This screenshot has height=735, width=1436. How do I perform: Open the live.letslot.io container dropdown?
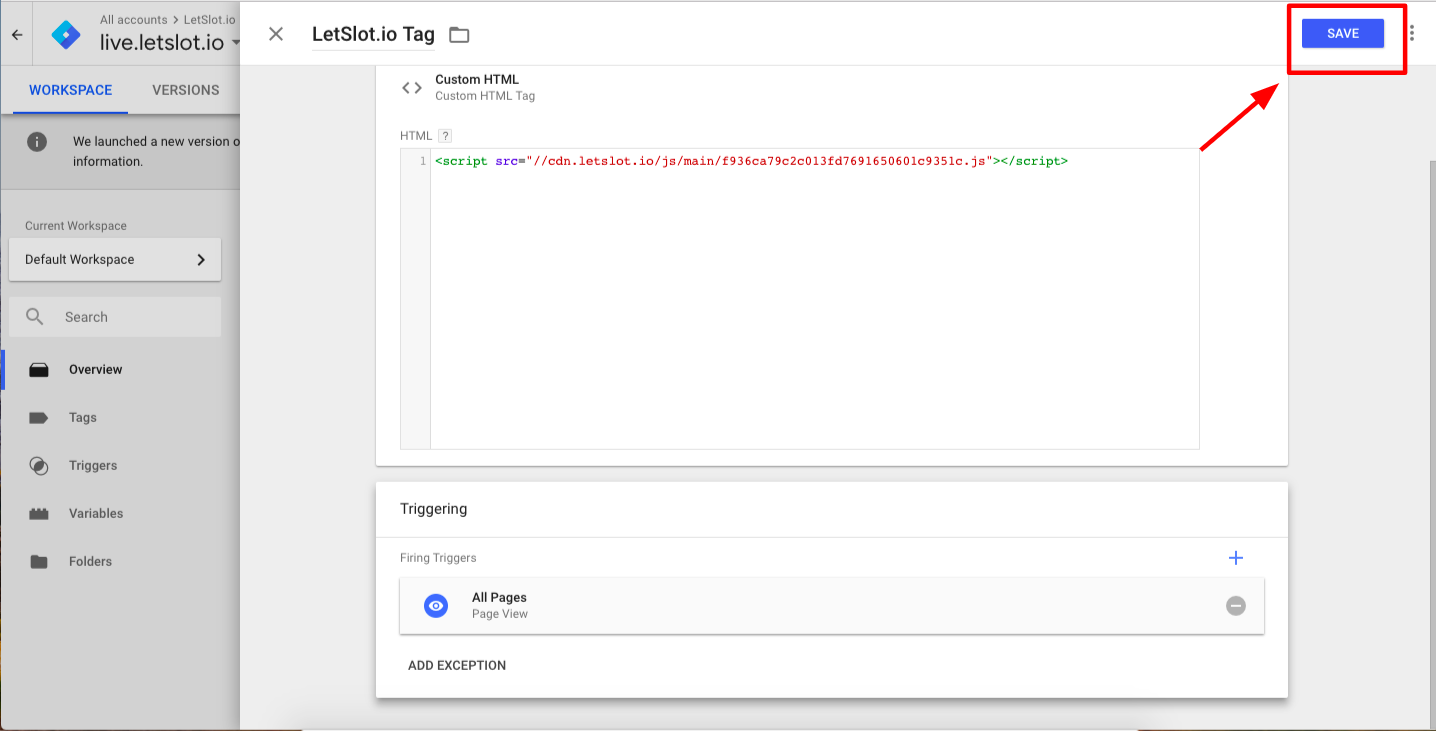(170, 43)
